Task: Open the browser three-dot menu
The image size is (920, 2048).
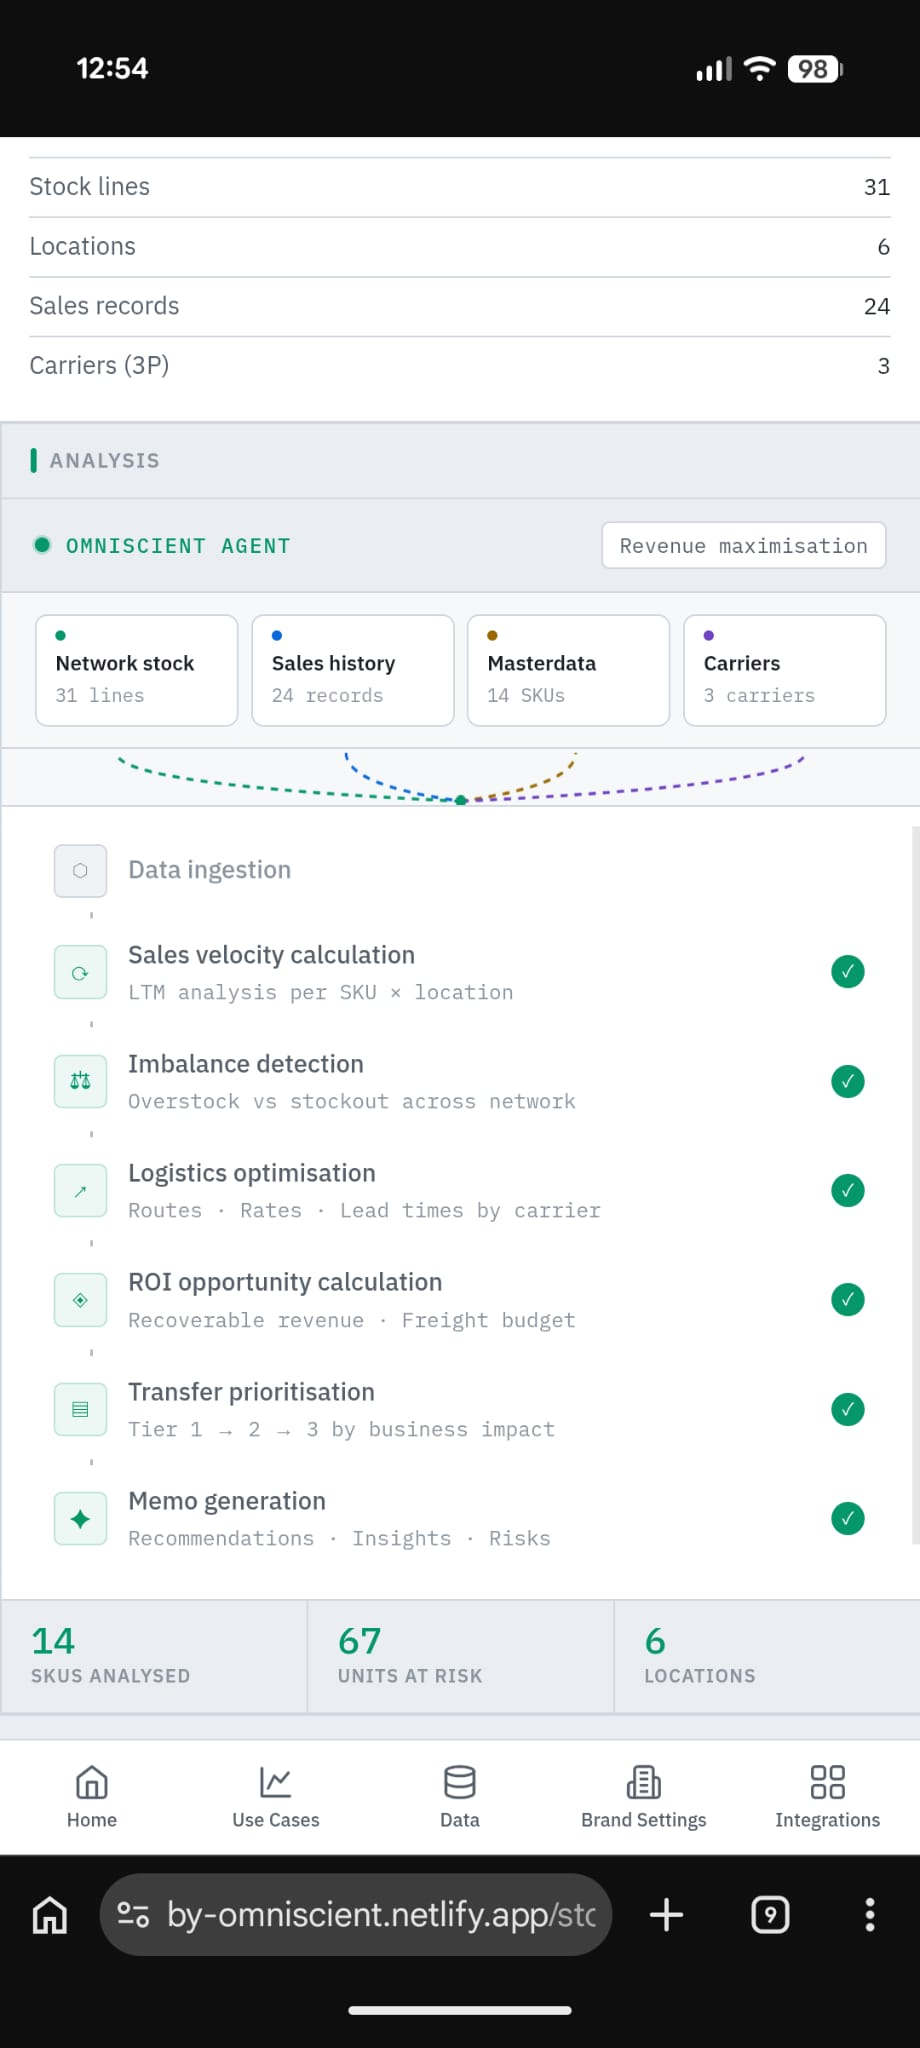Action: (x=869, y=1915)
